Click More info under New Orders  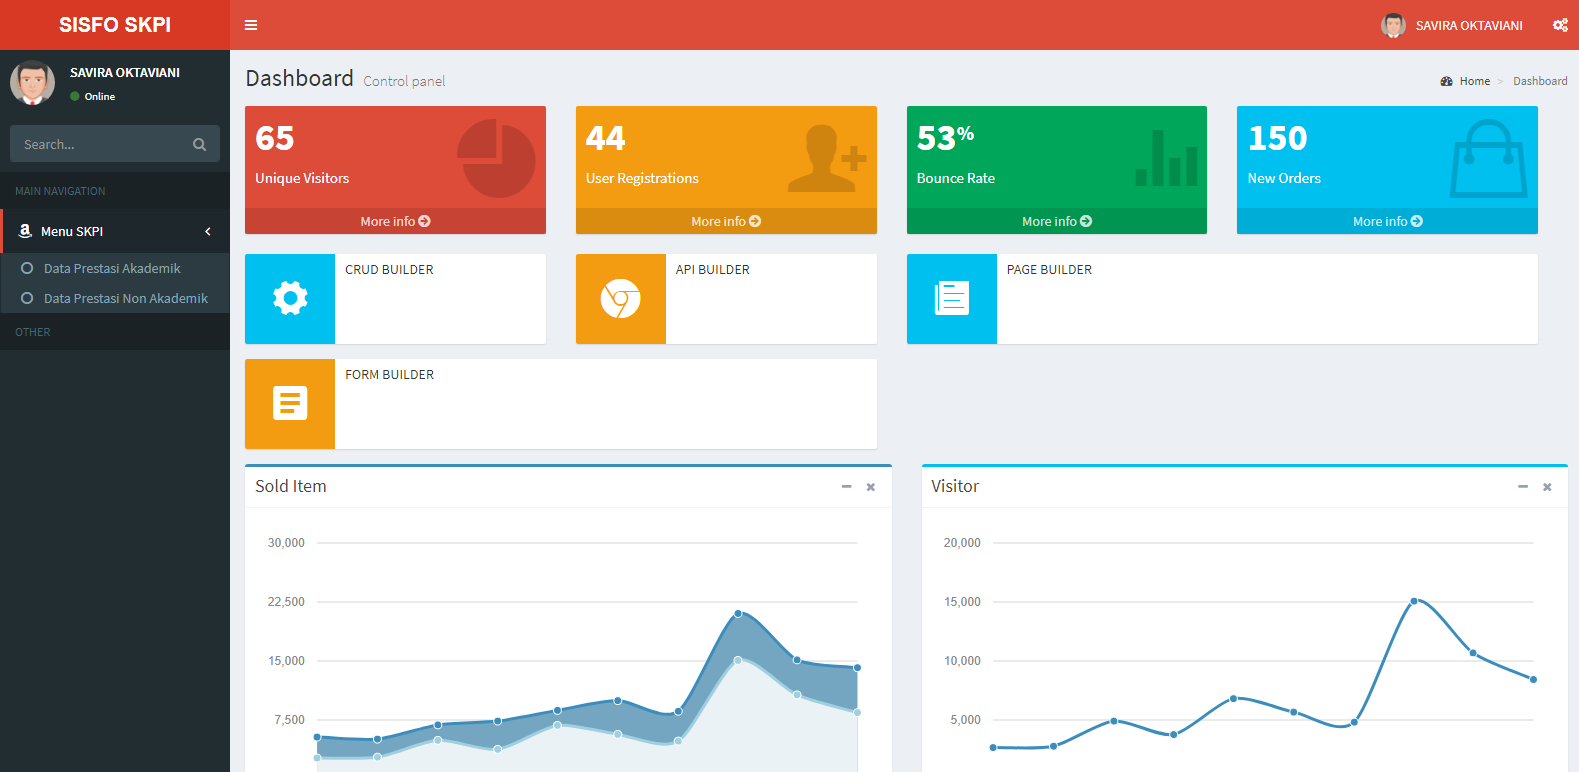pyautogui.click(x=1387, y=221)
